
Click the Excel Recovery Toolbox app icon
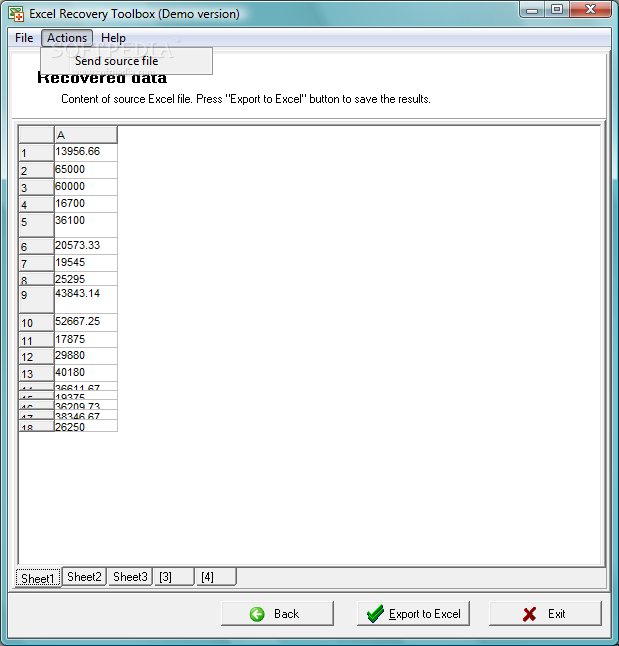[16, 14]
